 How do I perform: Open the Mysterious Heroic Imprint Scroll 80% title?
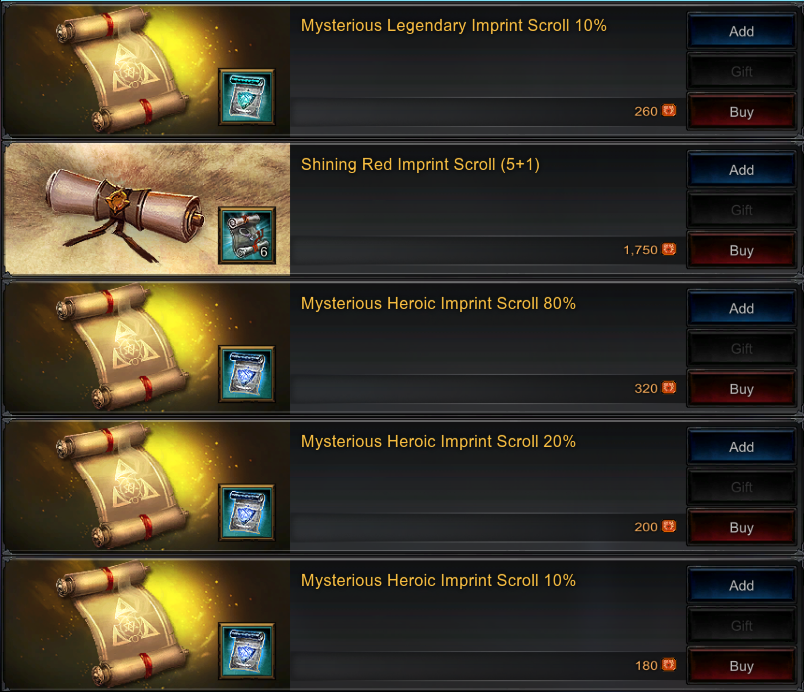[x=438, y=303]
